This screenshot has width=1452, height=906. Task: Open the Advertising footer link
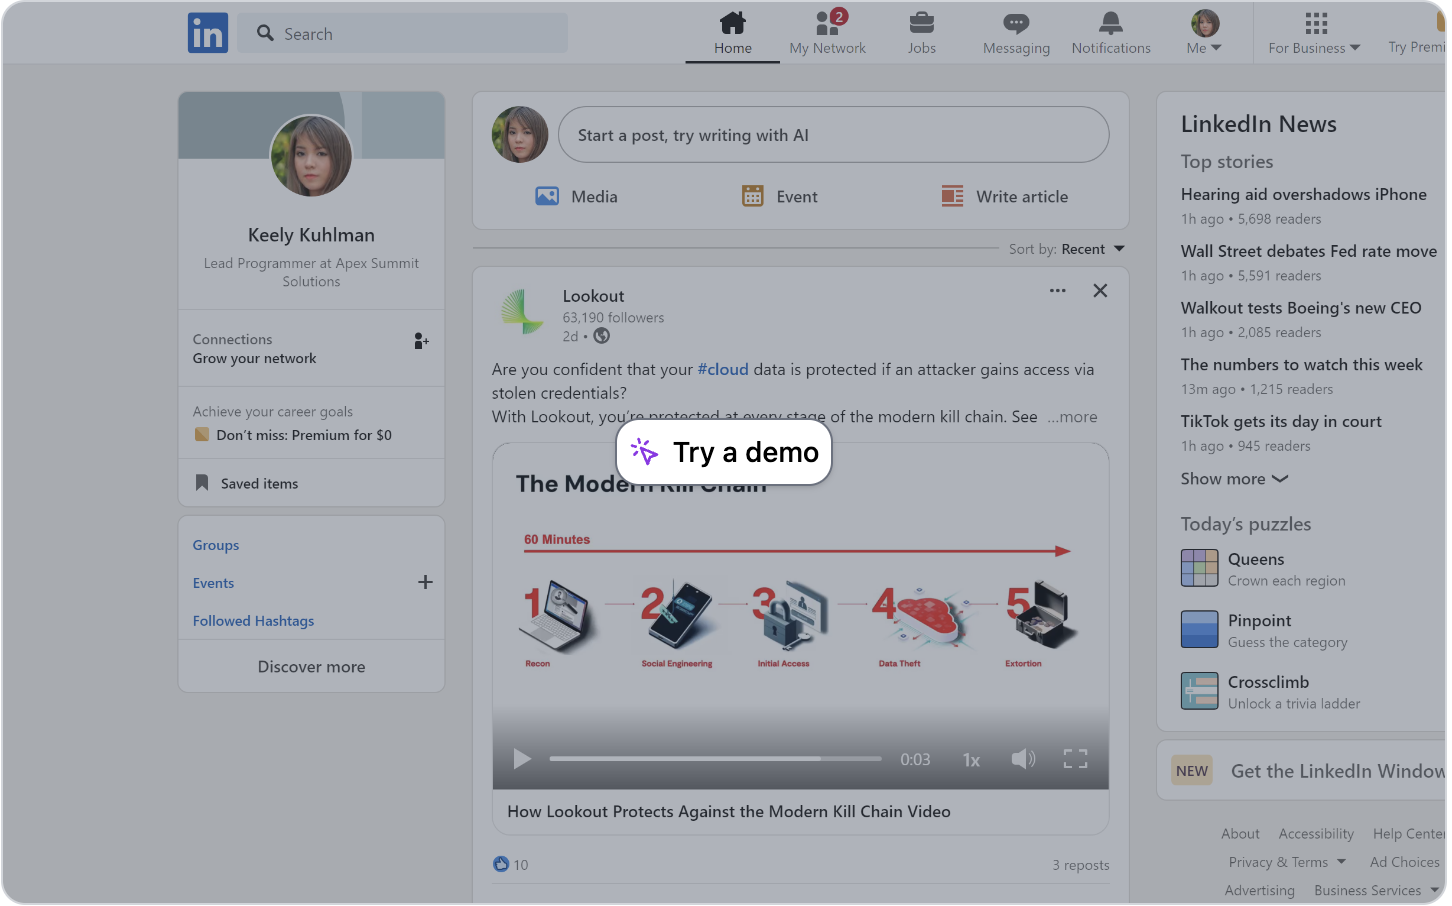pyautogui.click(x=1259, y=890)
